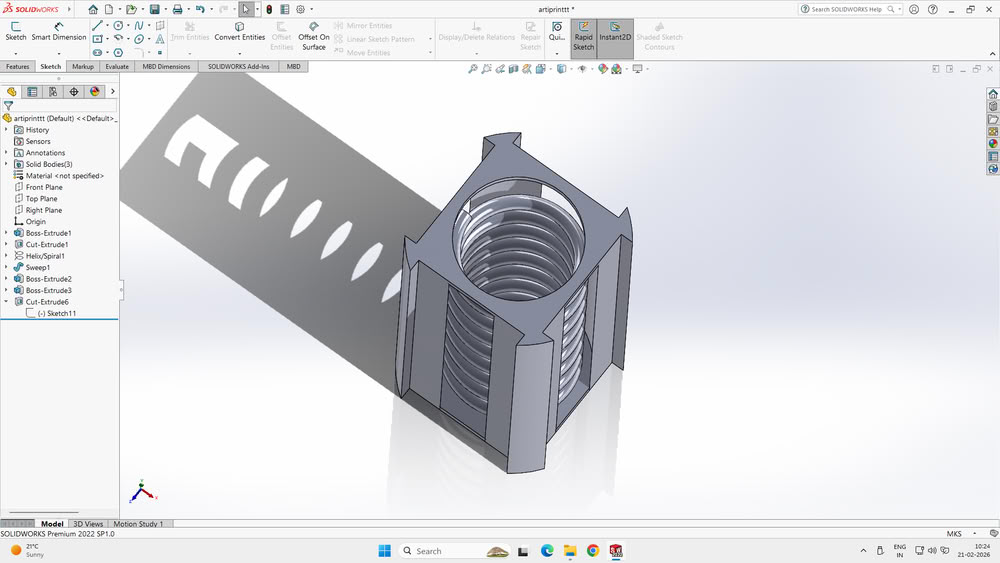
Task: Expand the Helix/Spiral1 feature
Action: pos(6,256)
